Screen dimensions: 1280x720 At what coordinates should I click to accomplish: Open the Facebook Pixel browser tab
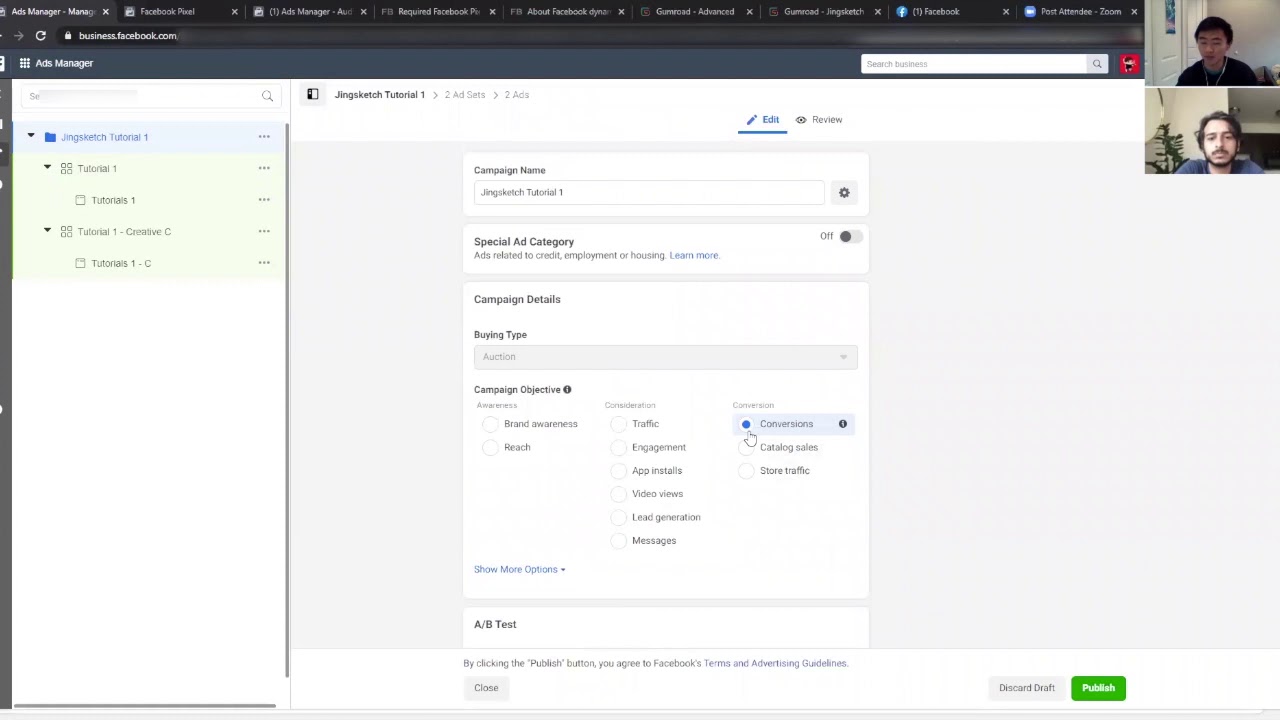(x=167, y=12)
